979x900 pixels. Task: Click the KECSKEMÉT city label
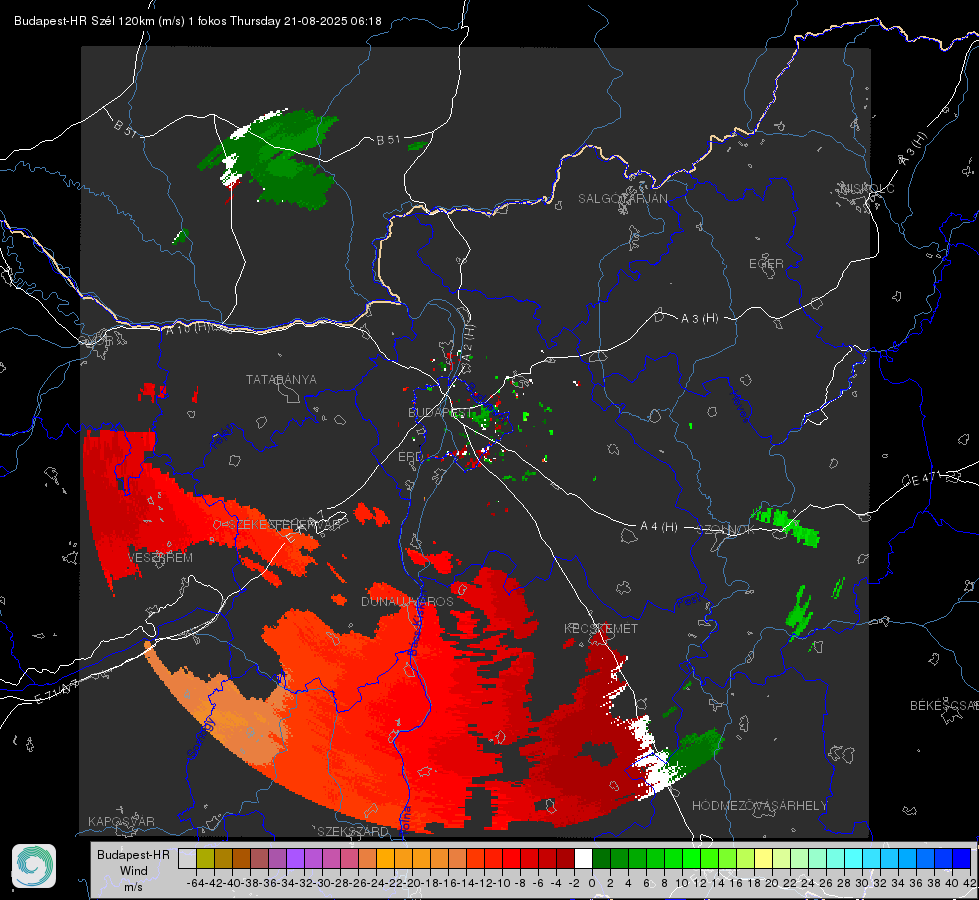(601, 629)
